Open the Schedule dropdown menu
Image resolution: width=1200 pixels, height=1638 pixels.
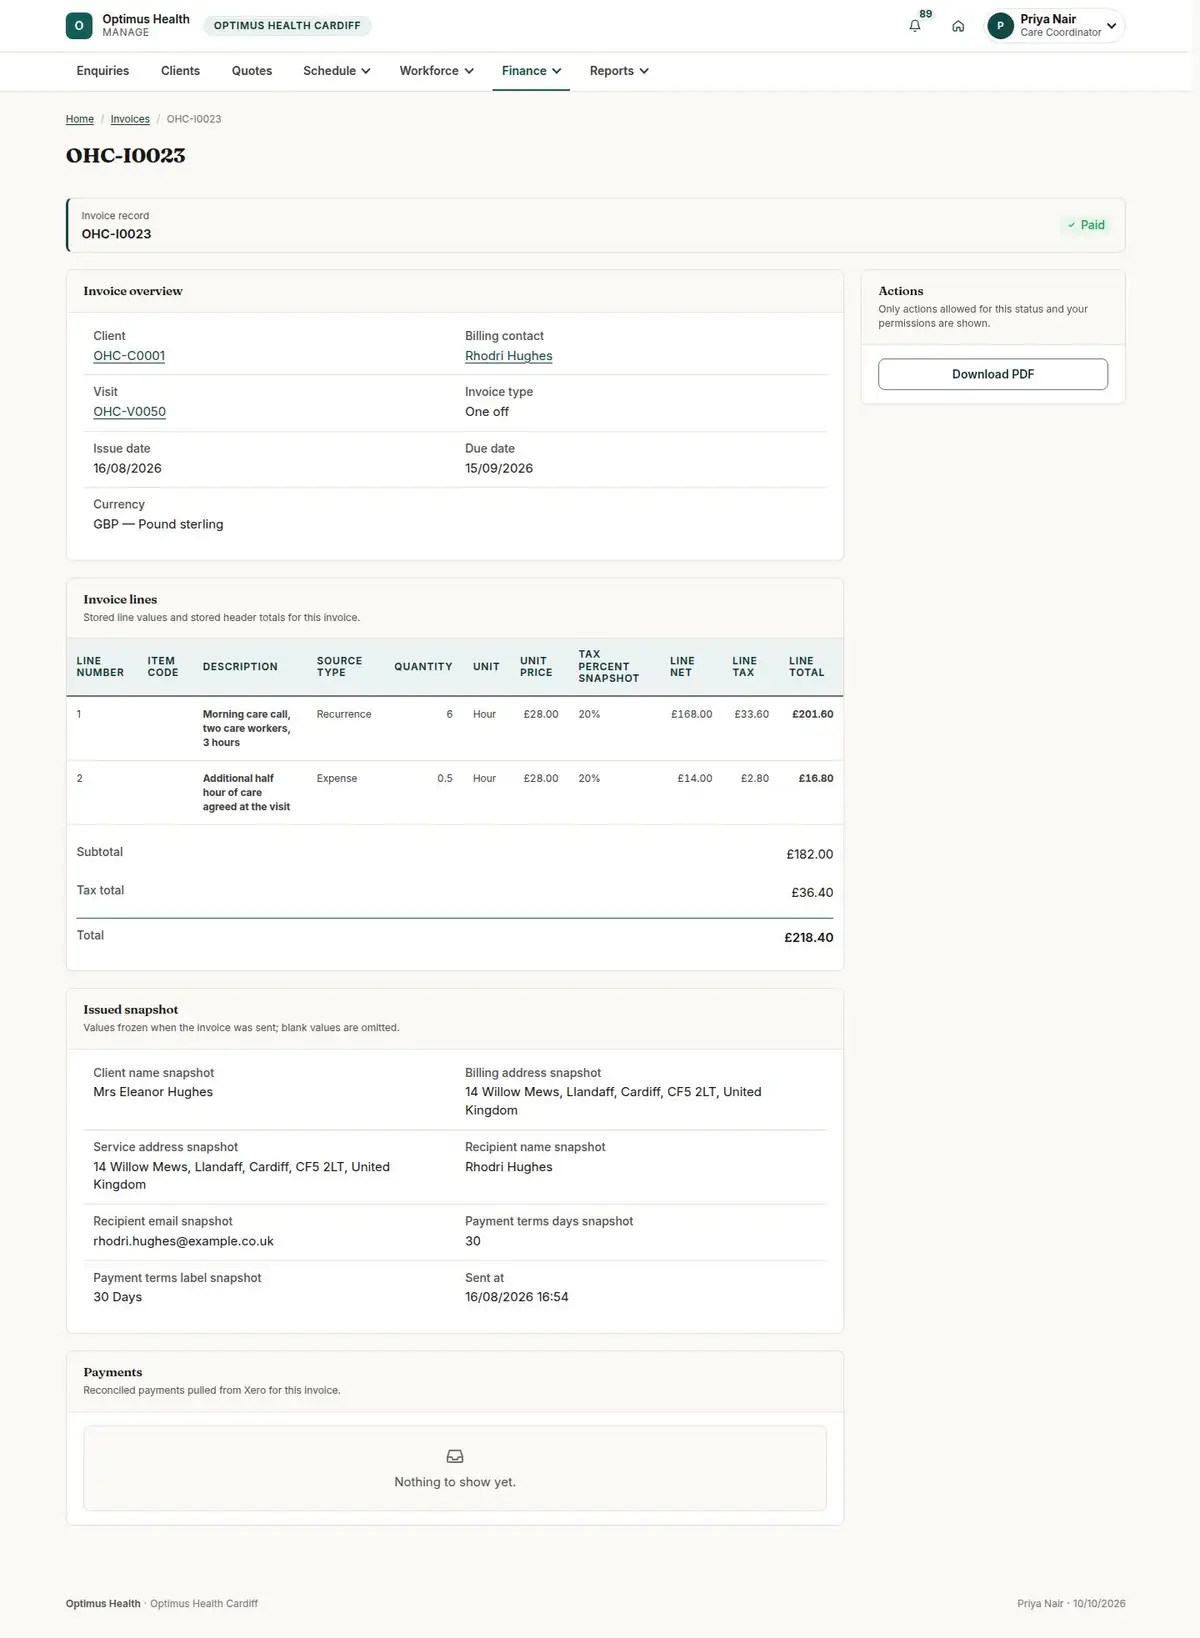pyautogui.click(x=337, y=71)
